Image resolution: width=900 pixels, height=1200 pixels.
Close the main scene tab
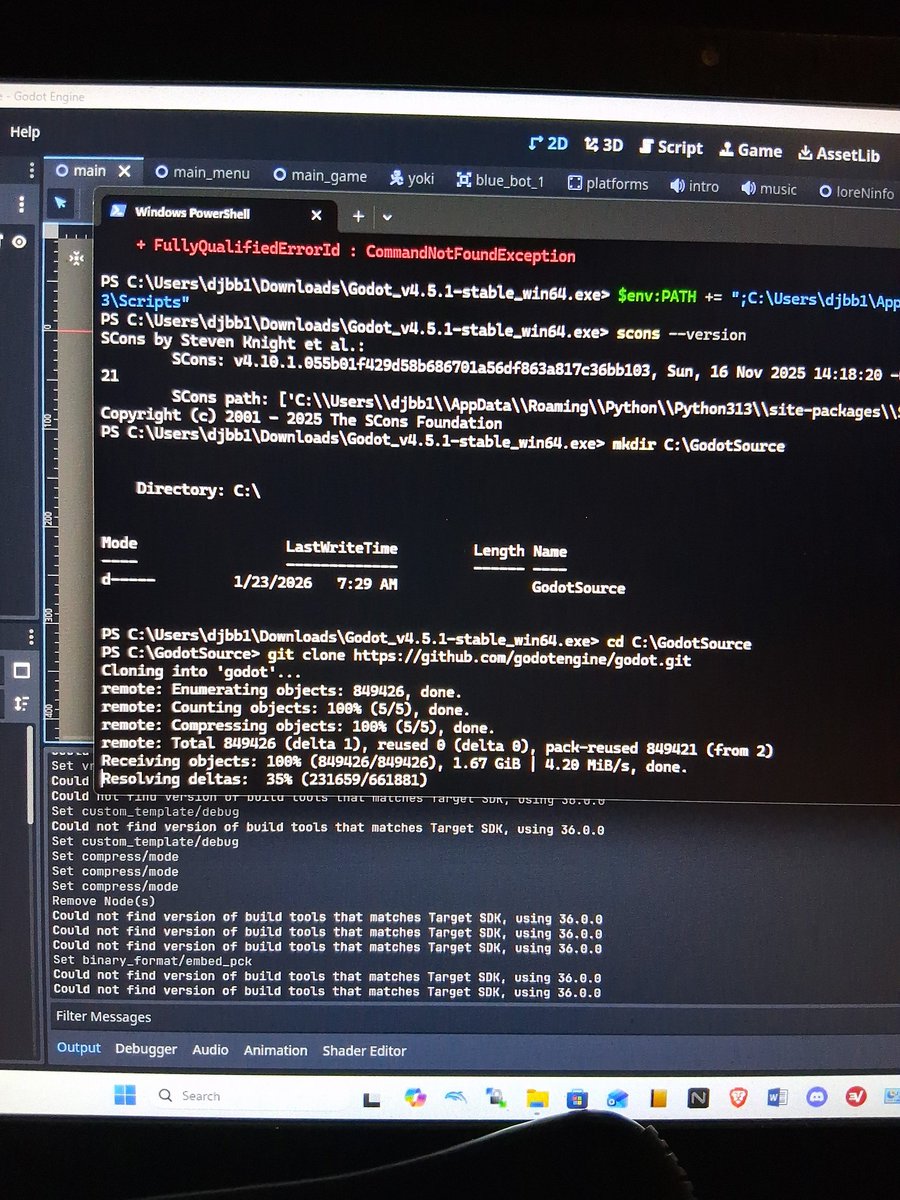tap(126, 171)
